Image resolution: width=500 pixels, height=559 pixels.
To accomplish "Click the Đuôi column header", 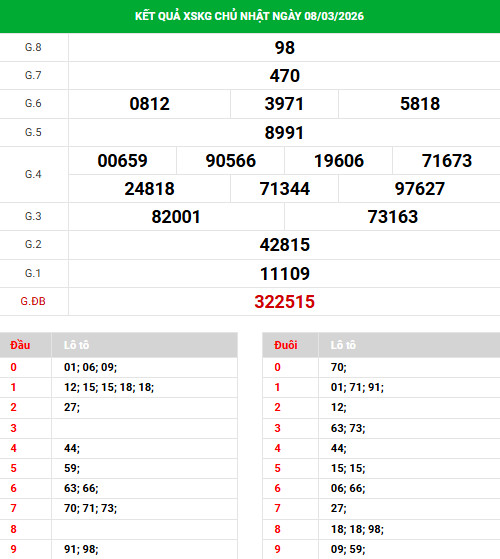I will 285,345.
